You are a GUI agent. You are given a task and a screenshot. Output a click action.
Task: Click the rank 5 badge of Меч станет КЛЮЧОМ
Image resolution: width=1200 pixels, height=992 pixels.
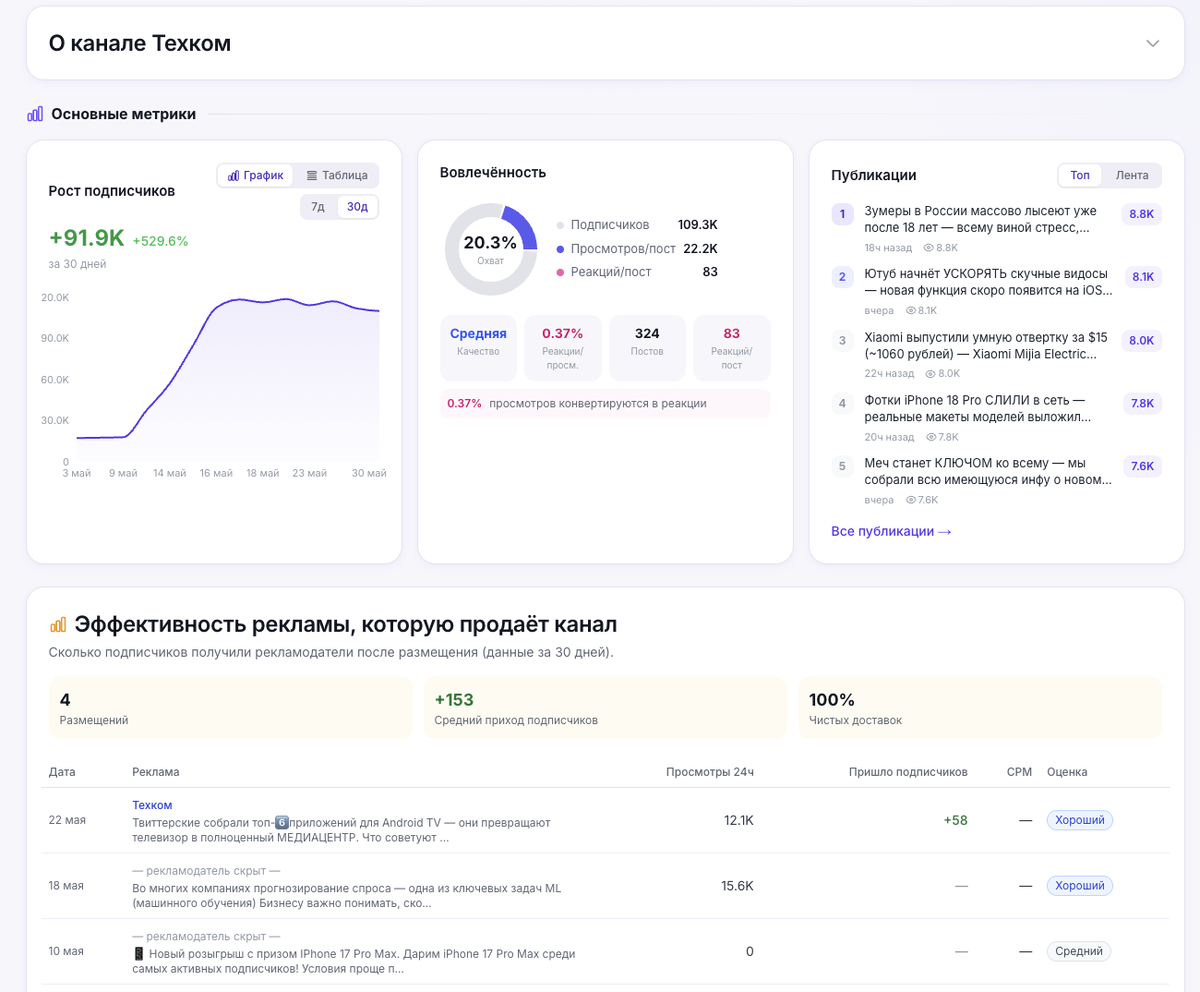point(842,466)
